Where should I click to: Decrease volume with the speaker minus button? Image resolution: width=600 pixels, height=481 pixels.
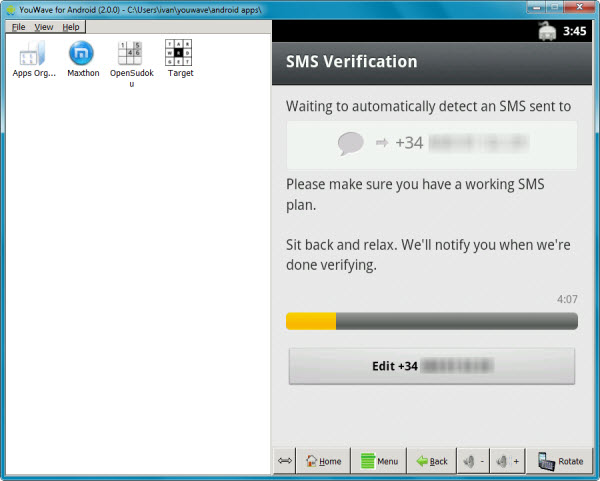[x=472, y=461]
